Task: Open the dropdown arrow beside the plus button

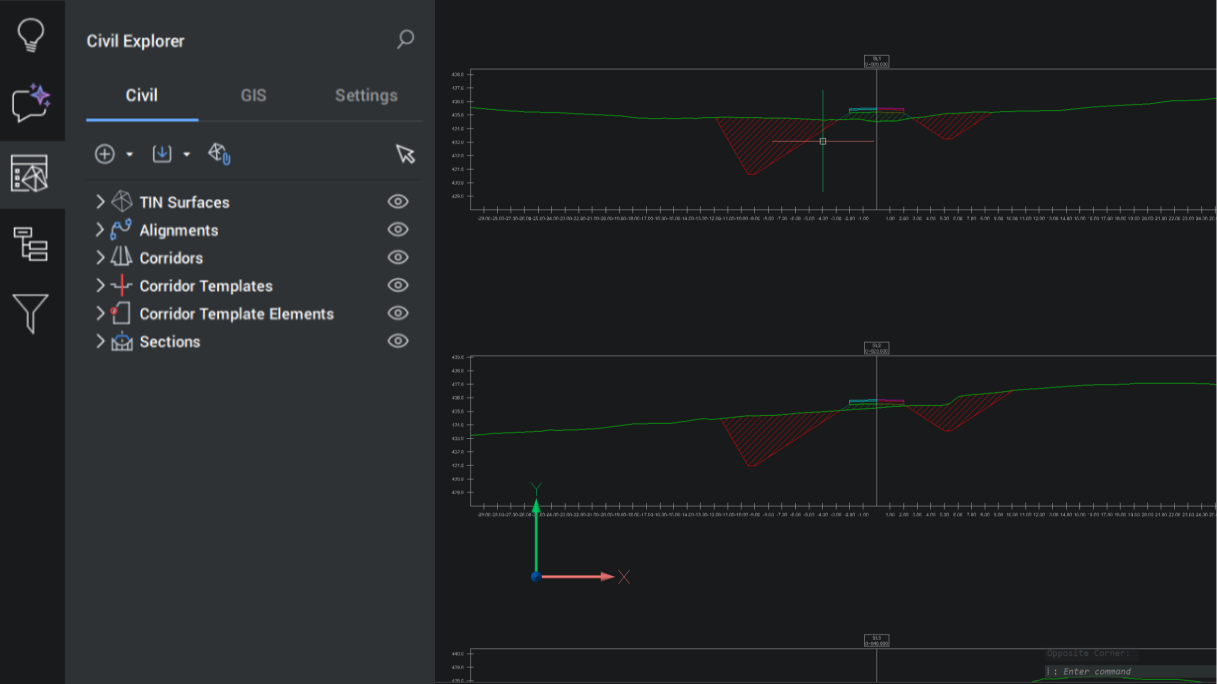Action: [x=130, y=155]
